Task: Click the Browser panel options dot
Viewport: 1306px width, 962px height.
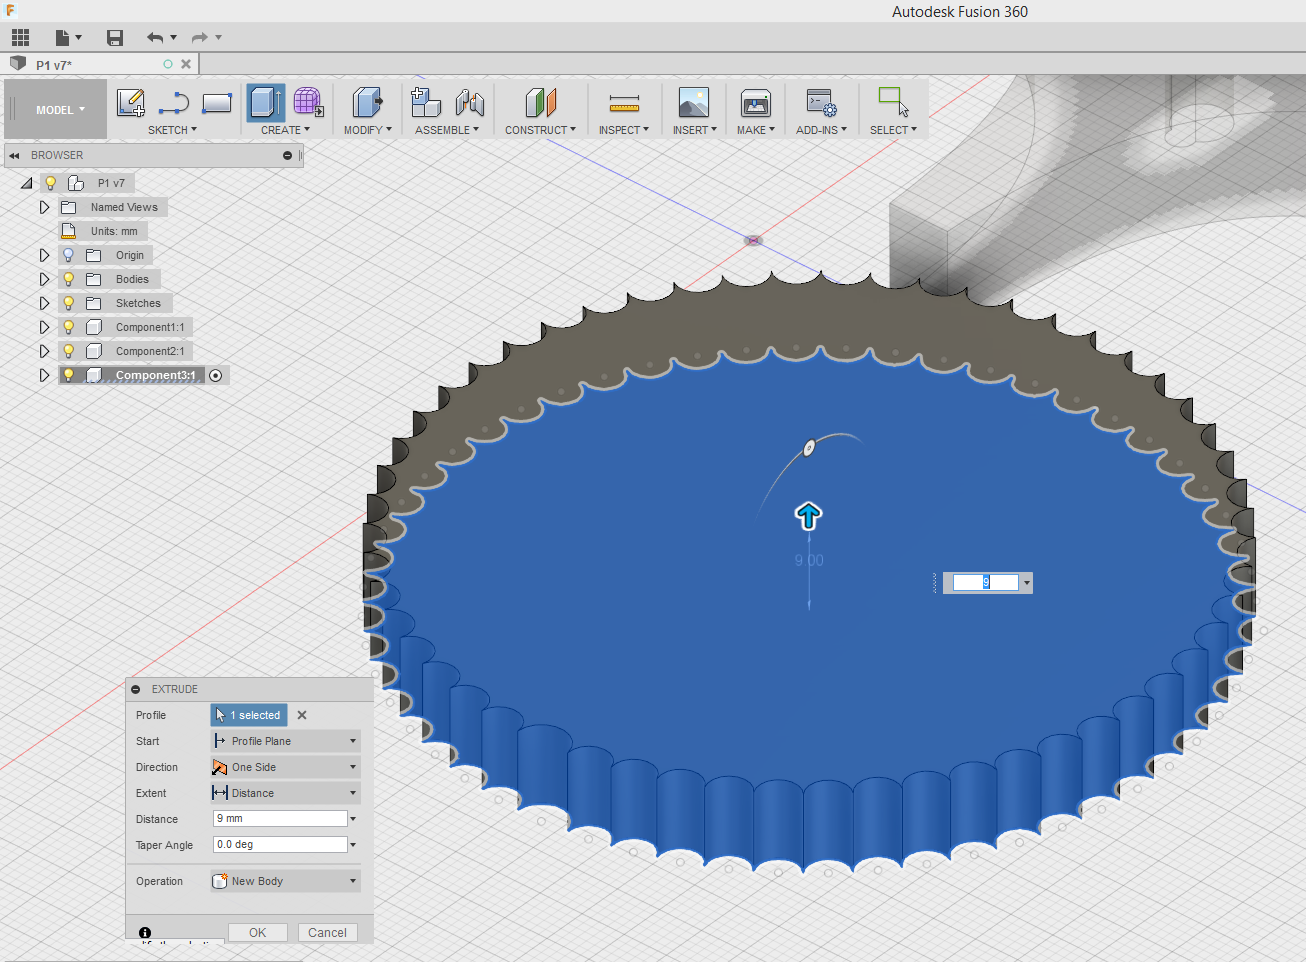Action: (x=287, y=155)
